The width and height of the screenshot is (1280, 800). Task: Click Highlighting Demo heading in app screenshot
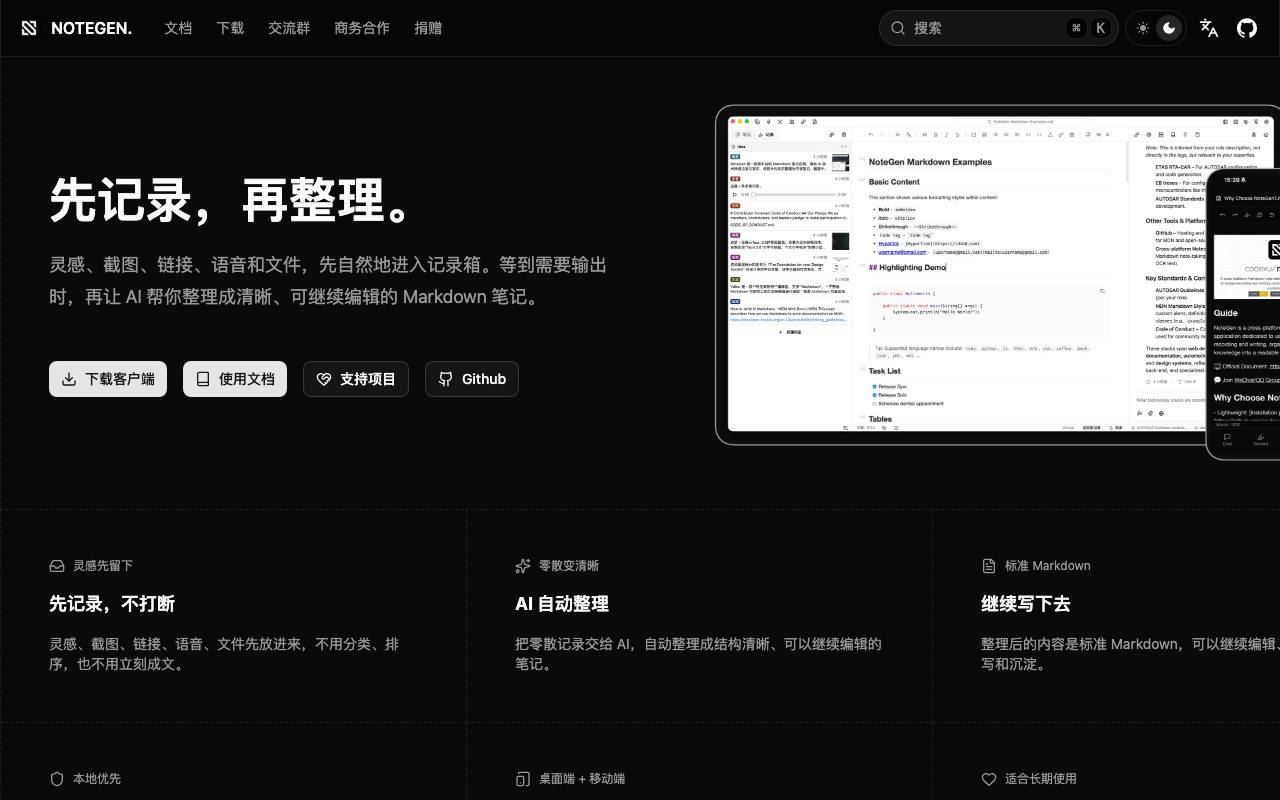click(x=908, y=268)
